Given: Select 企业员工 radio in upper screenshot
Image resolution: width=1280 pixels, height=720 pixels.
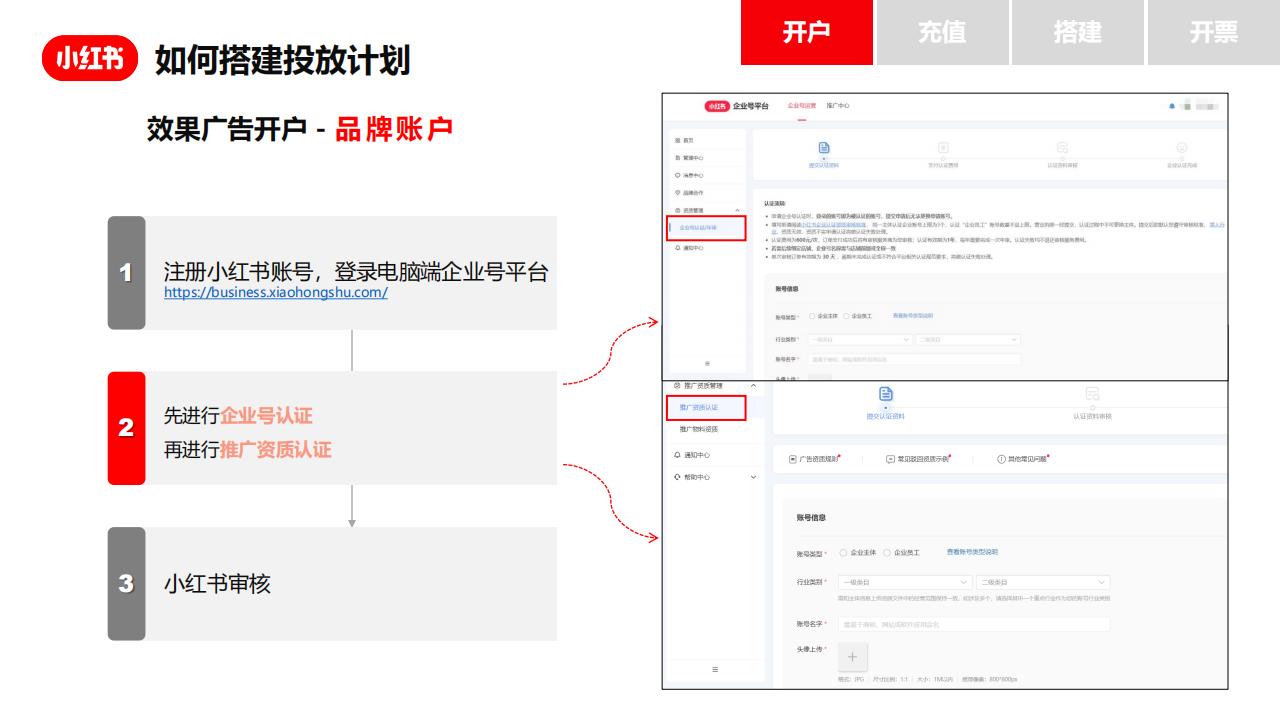Looking at the screenshot, I should 845,316.
